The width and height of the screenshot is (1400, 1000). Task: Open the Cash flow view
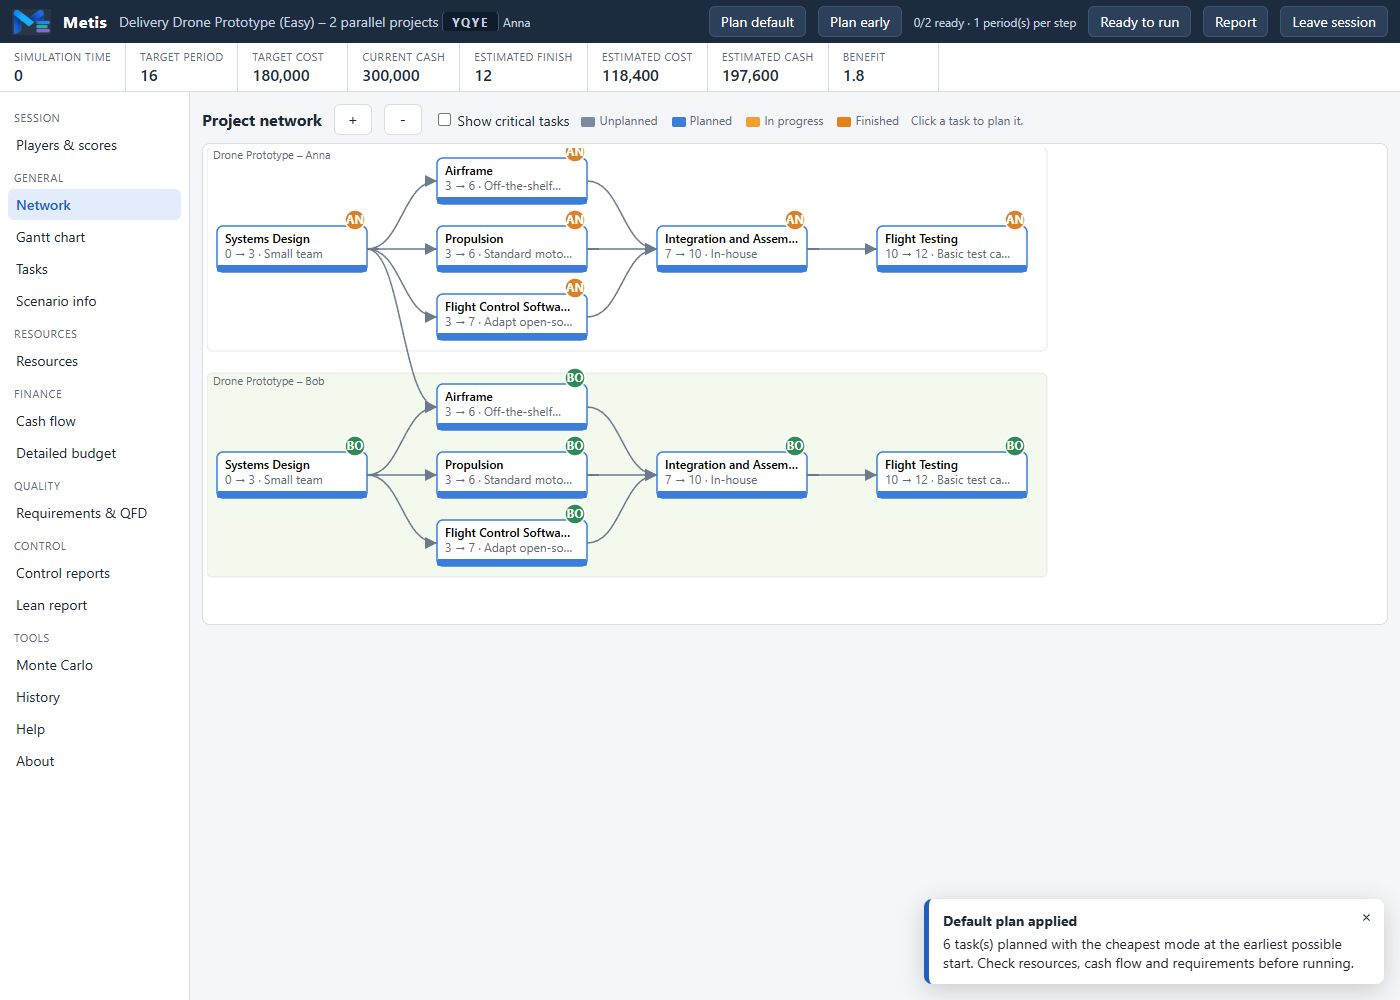[94, 421]
